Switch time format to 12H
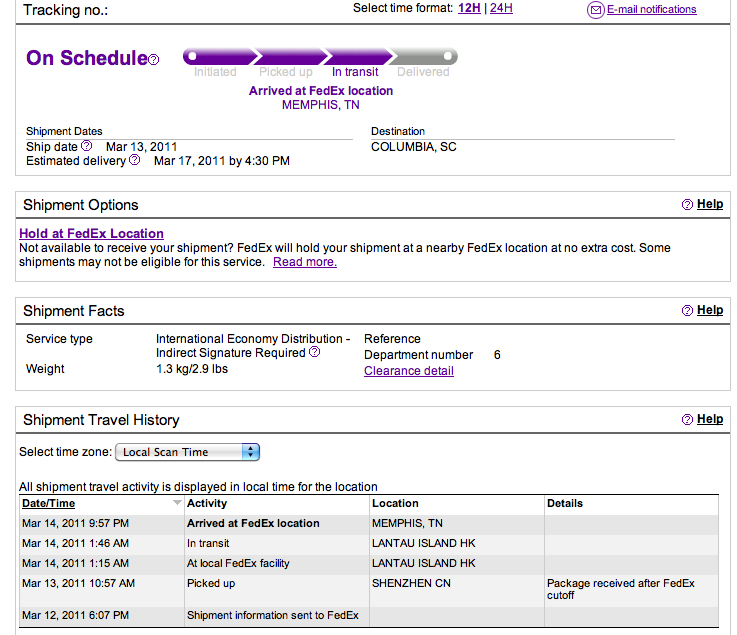 coord(469,8)
